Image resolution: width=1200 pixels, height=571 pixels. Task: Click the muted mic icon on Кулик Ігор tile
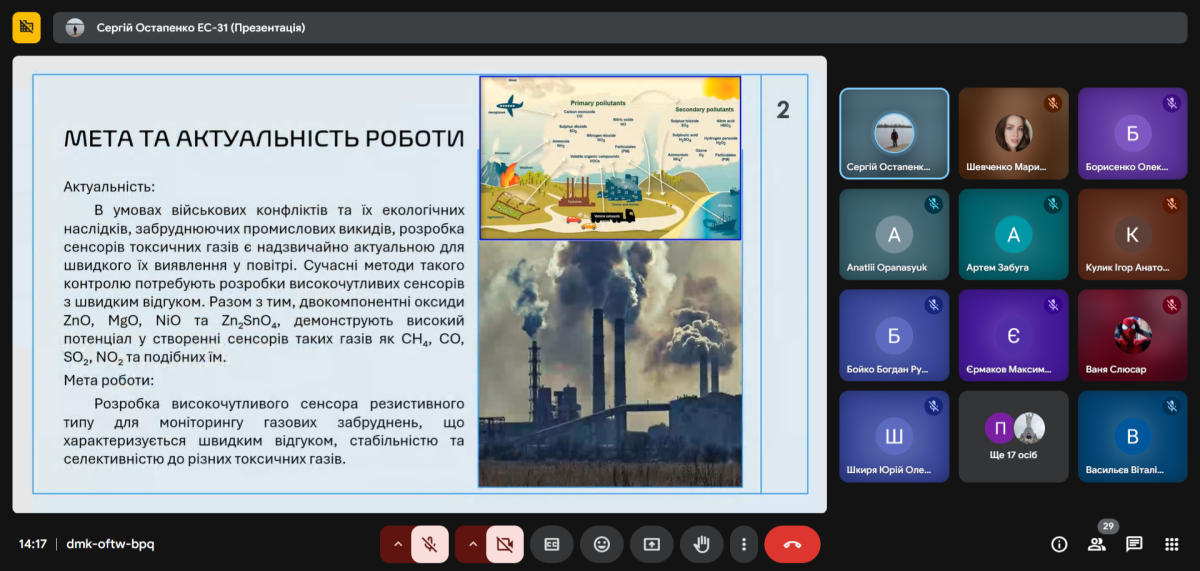[x=1172, y=204]
